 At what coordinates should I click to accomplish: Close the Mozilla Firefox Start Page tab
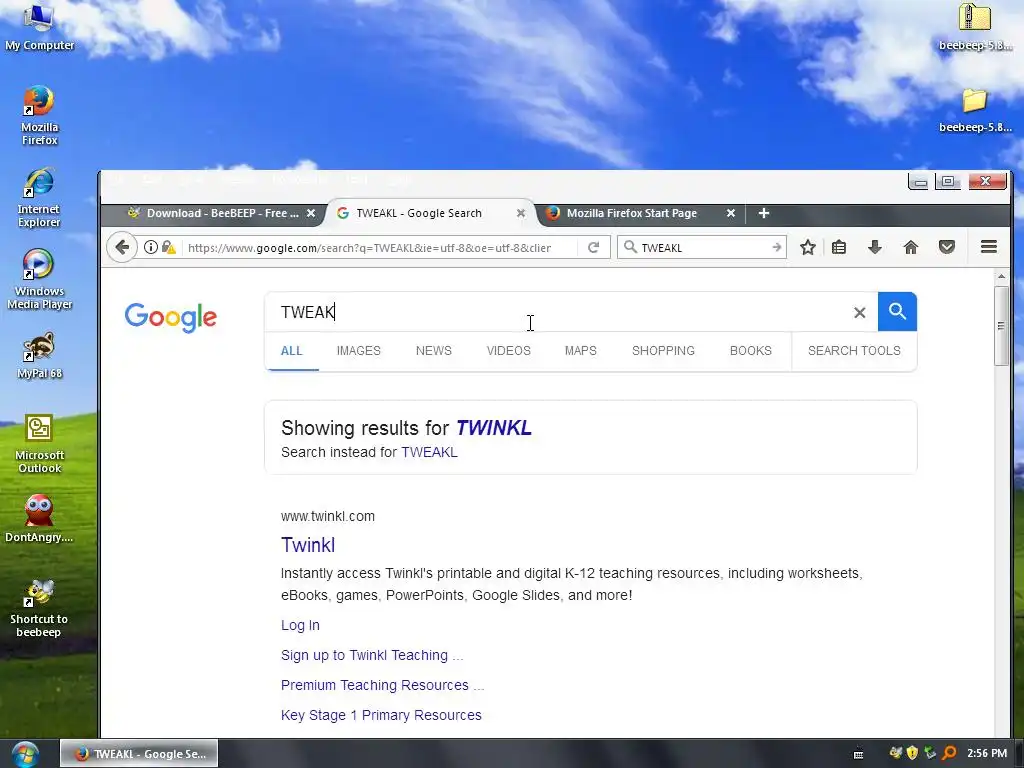click(731, 213)
